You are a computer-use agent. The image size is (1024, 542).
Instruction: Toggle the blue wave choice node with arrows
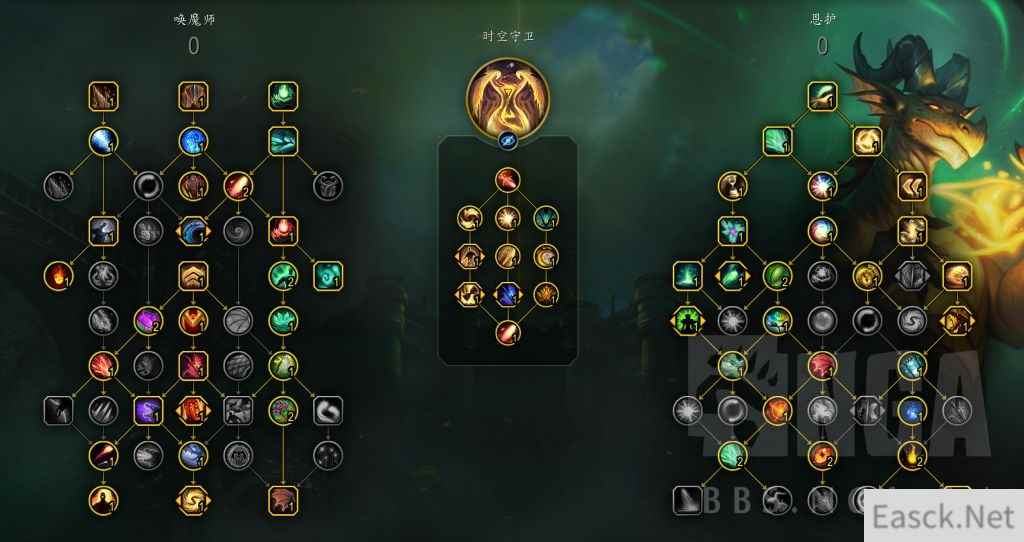(193, 231)
